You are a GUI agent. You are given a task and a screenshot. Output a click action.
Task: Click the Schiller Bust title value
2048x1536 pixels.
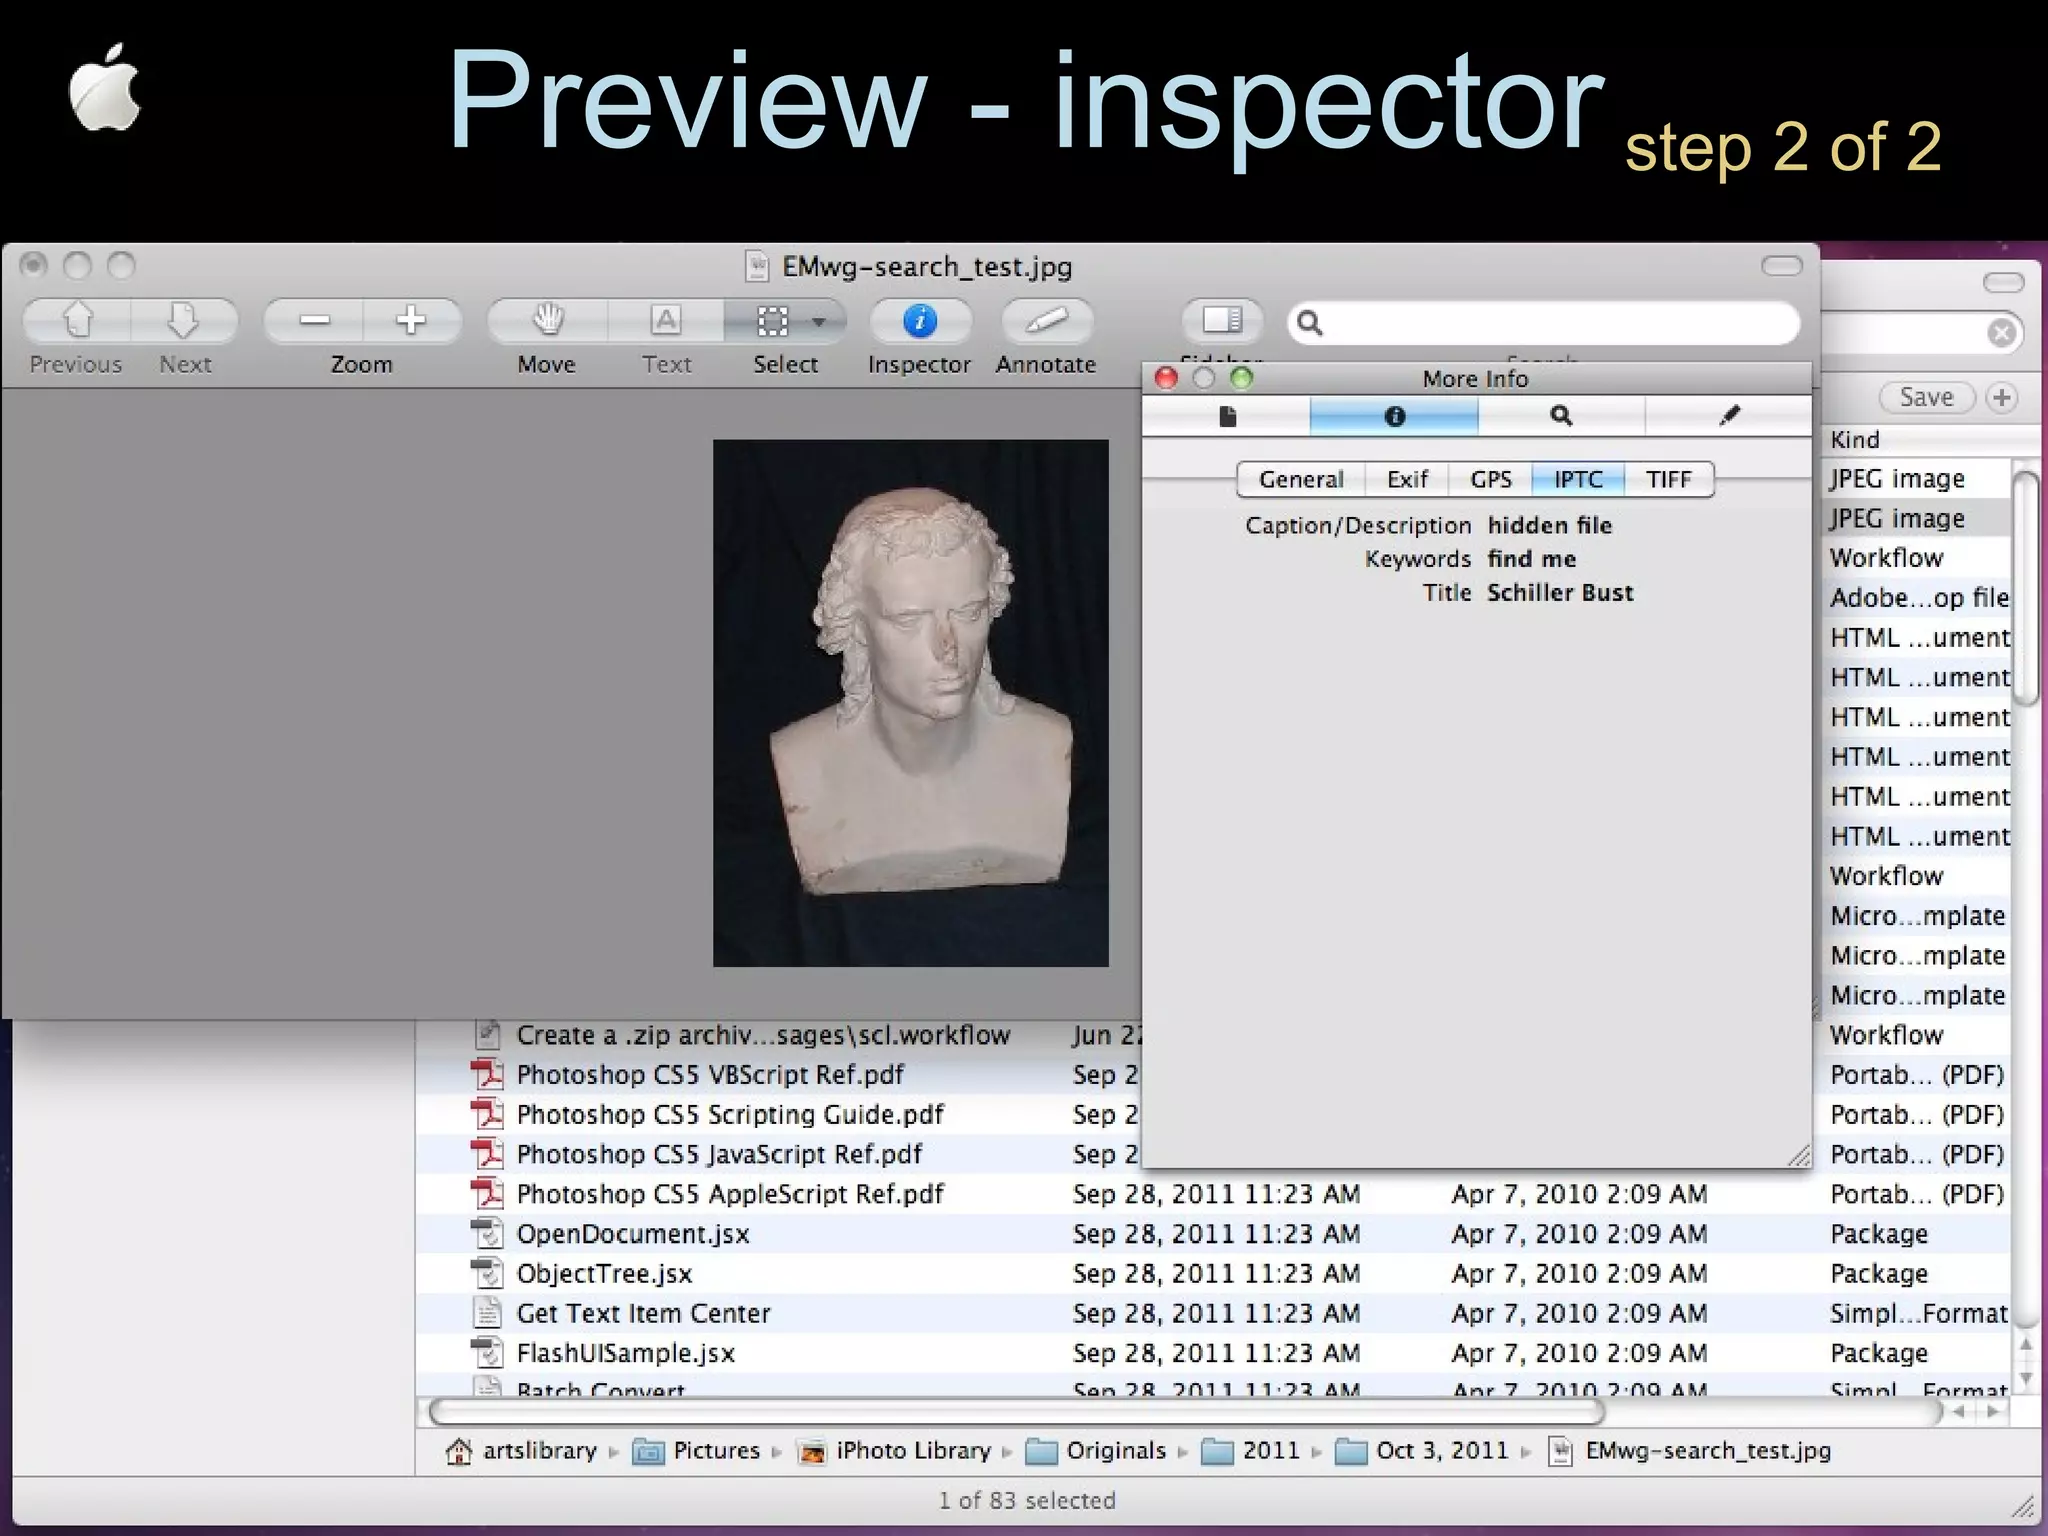[x=1560, y=593]
